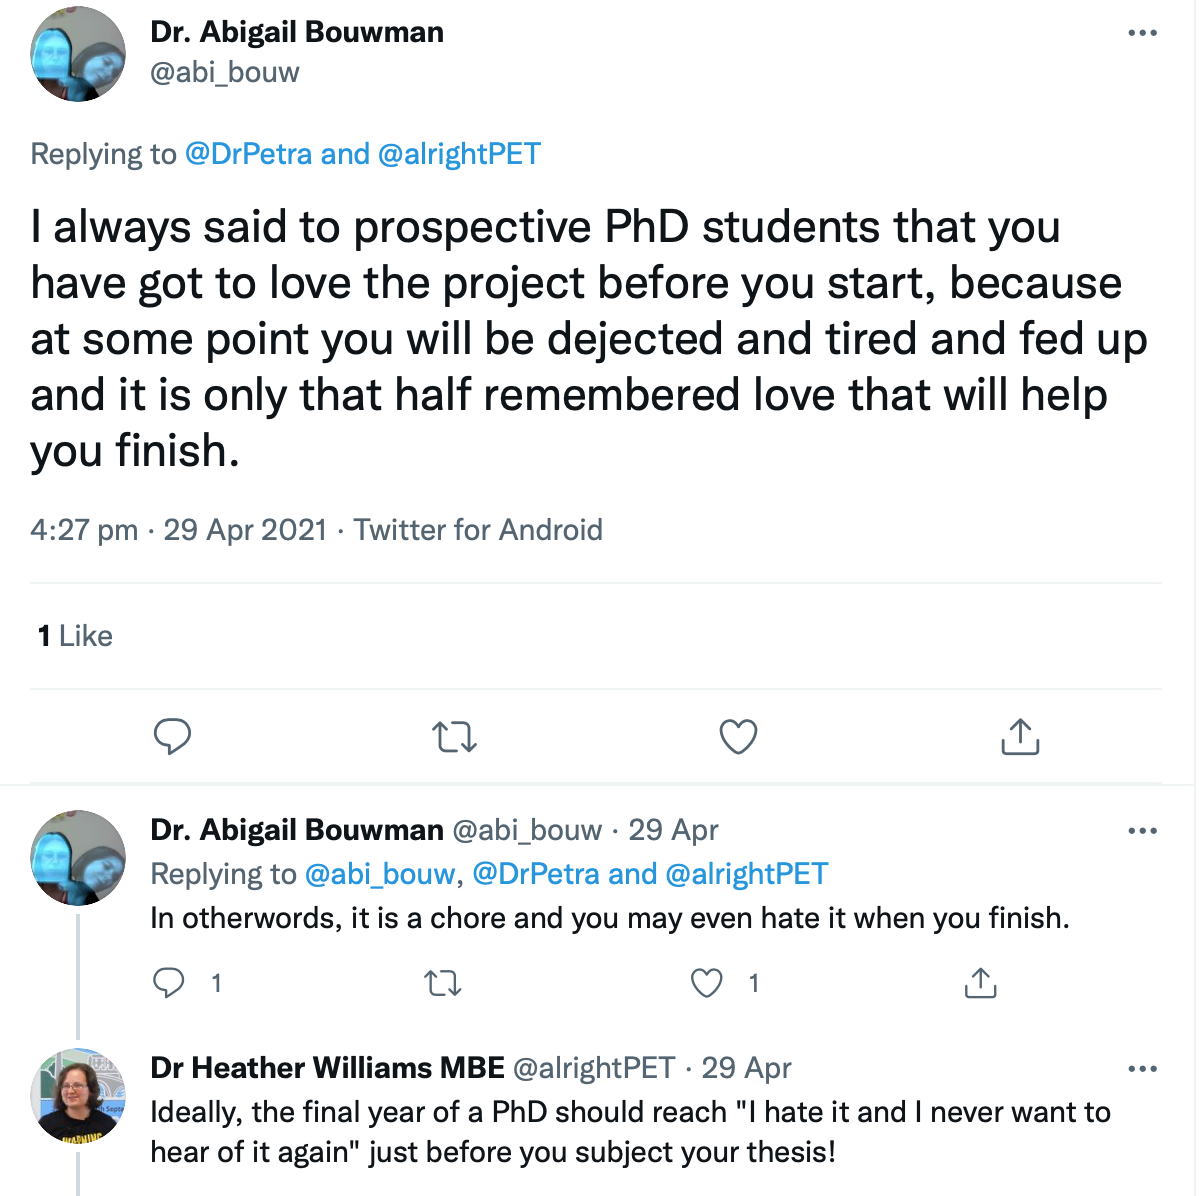The image size is (1204, 1196).
Task: Share the main tweet
Action: [x=1020, y=737]
